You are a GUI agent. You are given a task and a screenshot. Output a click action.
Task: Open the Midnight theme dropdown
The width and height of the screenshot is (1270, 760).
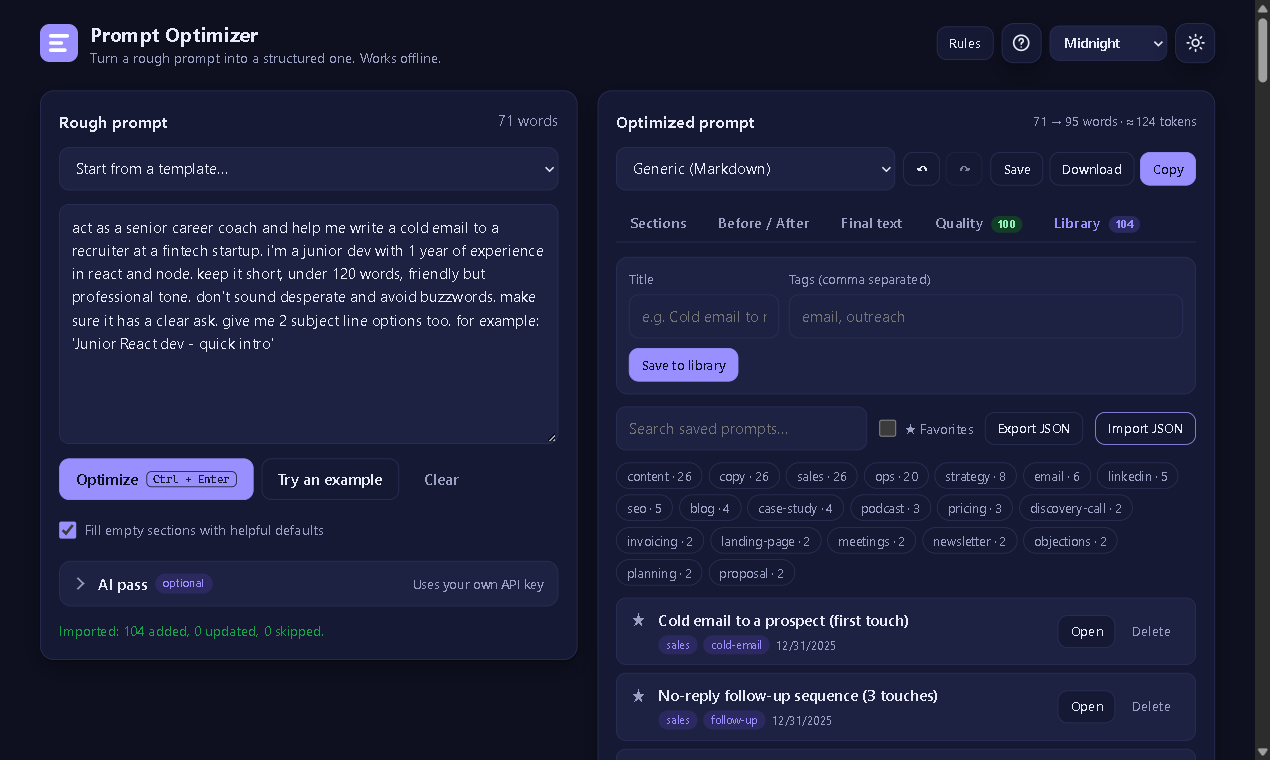tap(1108, 43)
